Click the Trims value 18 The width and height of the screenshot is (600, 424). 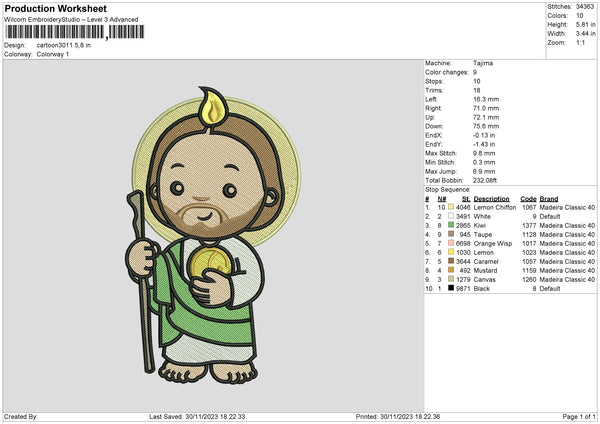pyautogui.click(x=476, y=90)
